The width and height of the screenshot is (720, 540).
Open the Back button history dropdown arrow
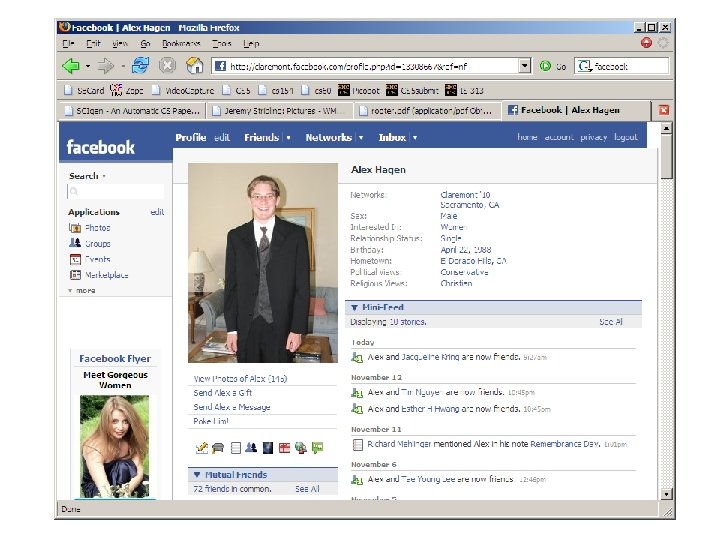tap(88, 67)
